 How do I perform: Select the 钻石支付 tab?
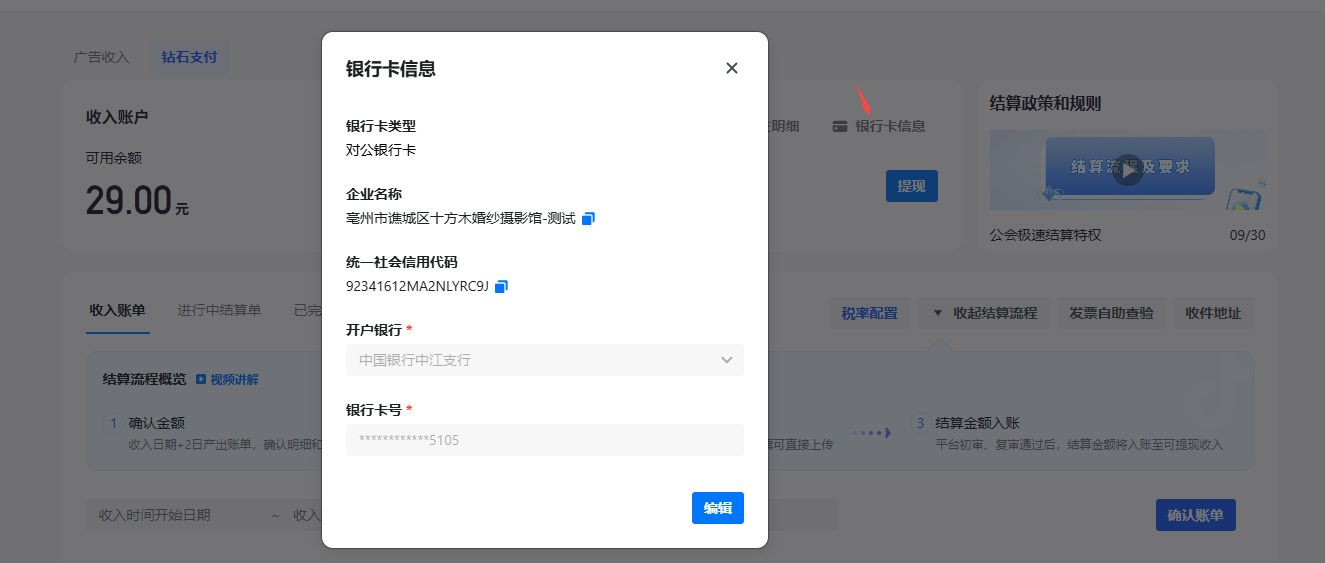189,57
